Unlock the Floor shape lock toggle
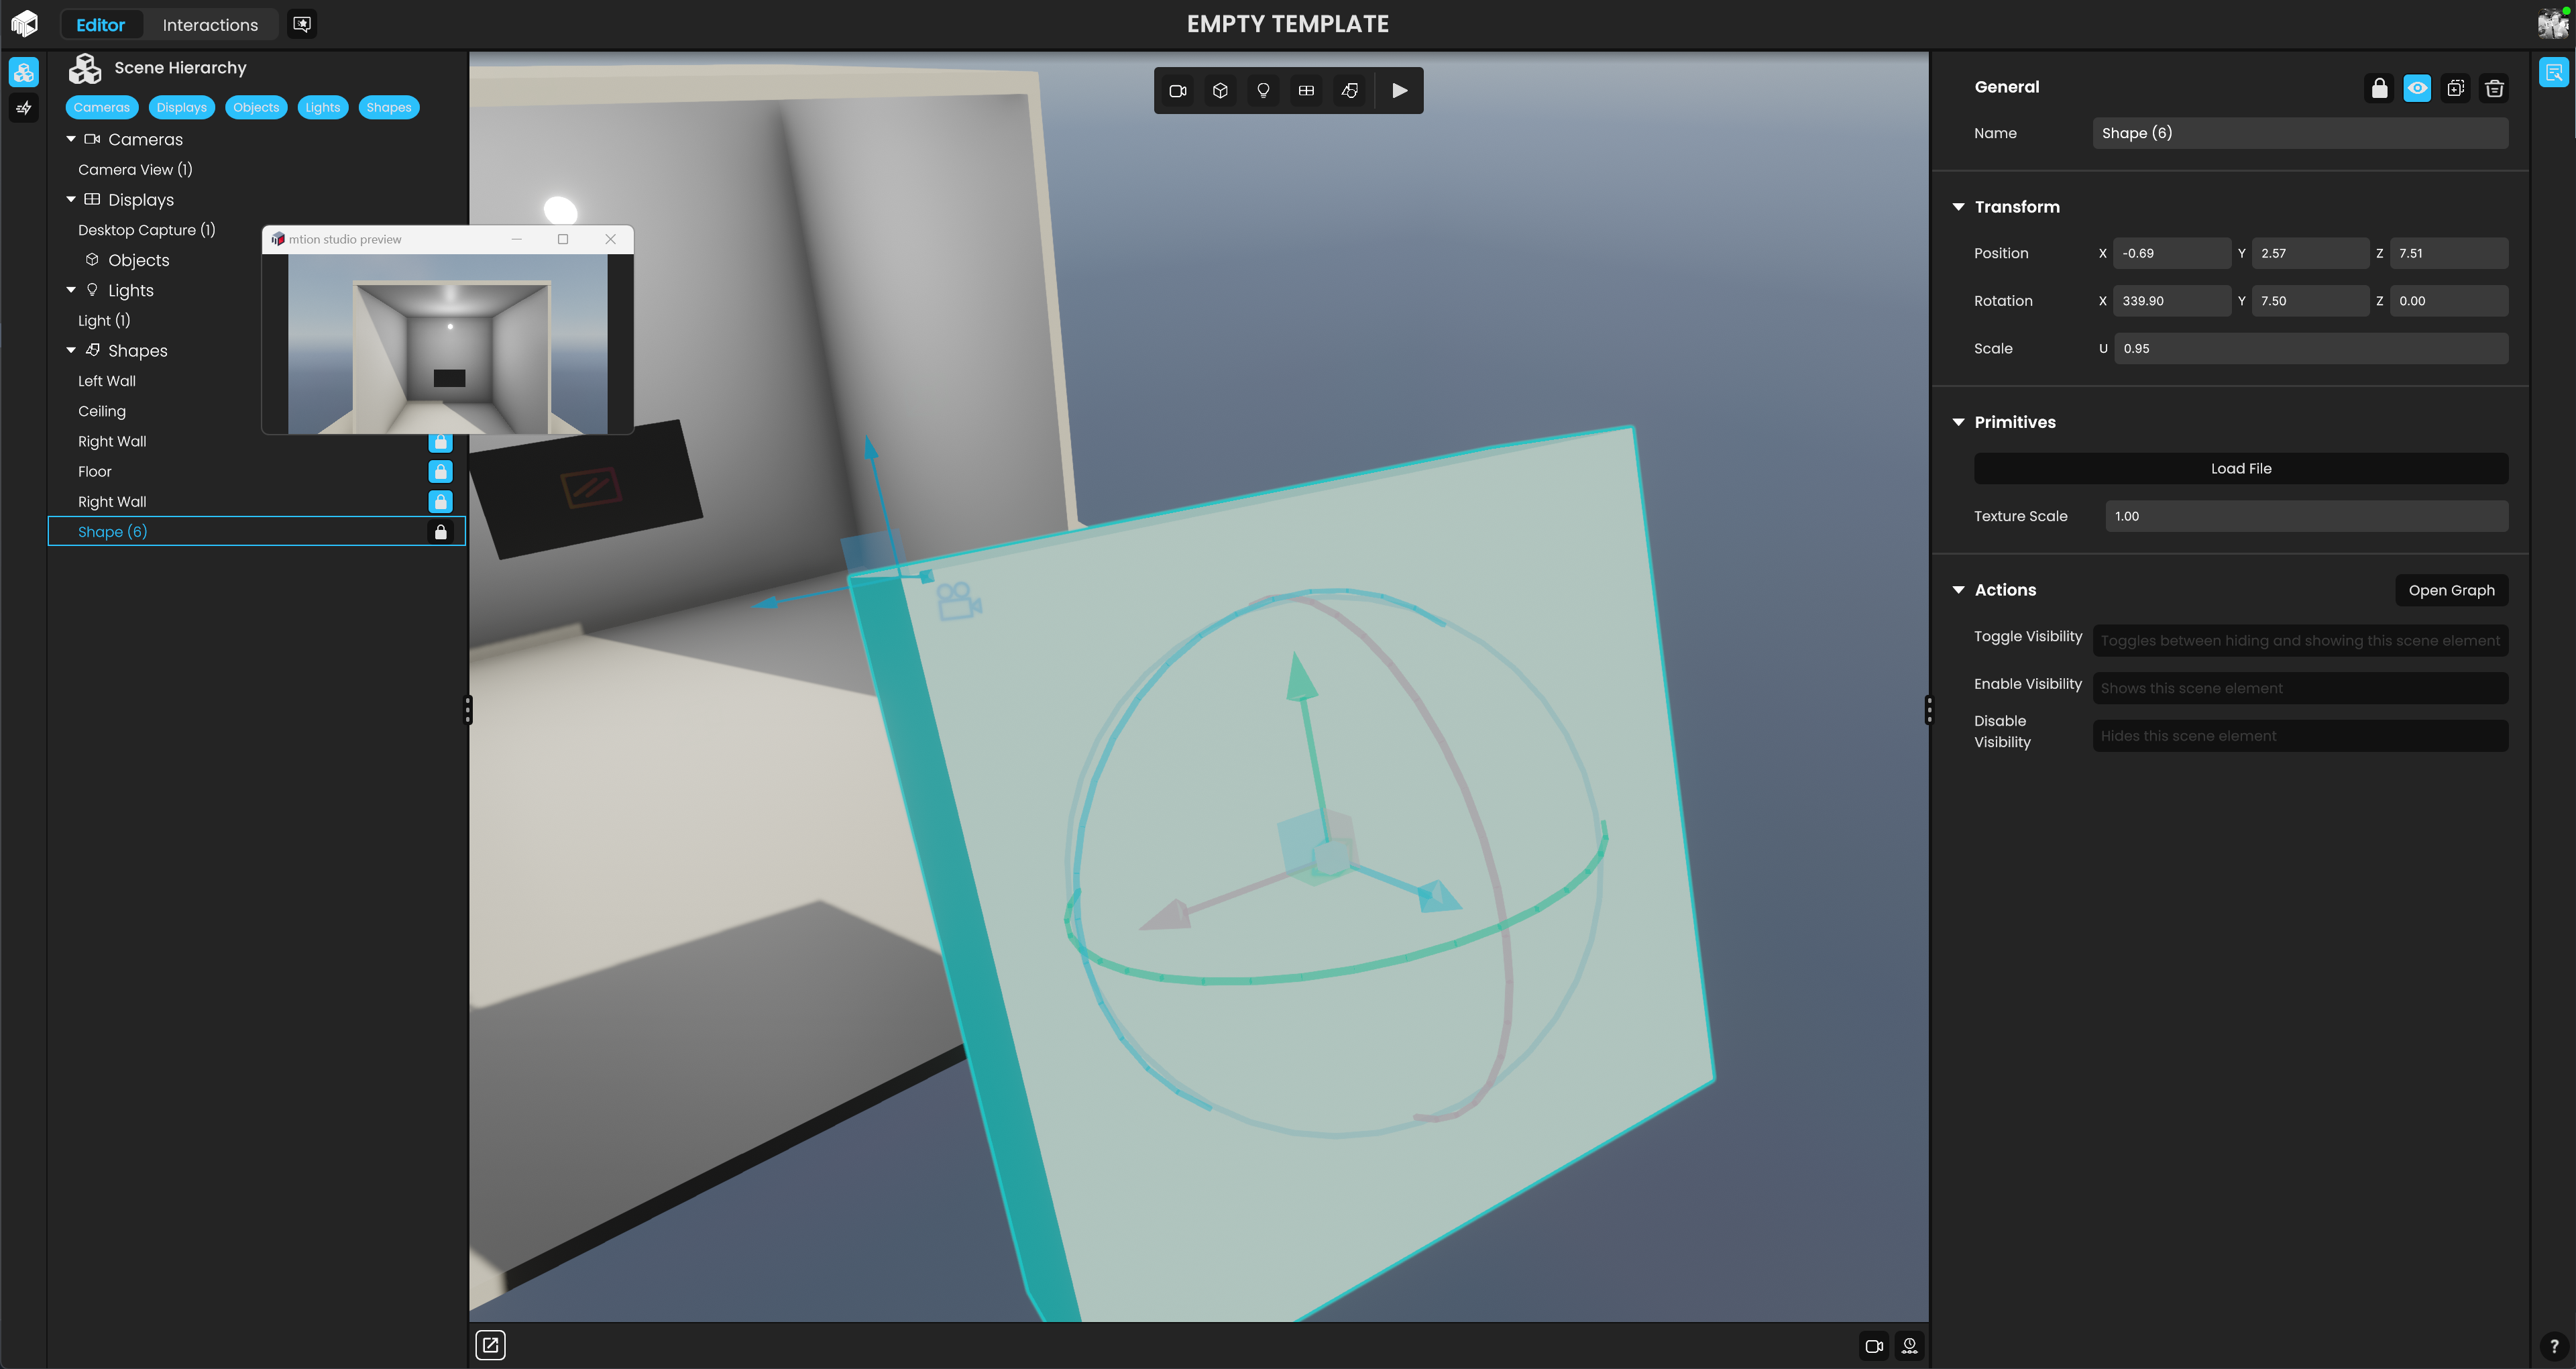Screen dimensions: 2576x1369 pos(440,471)
